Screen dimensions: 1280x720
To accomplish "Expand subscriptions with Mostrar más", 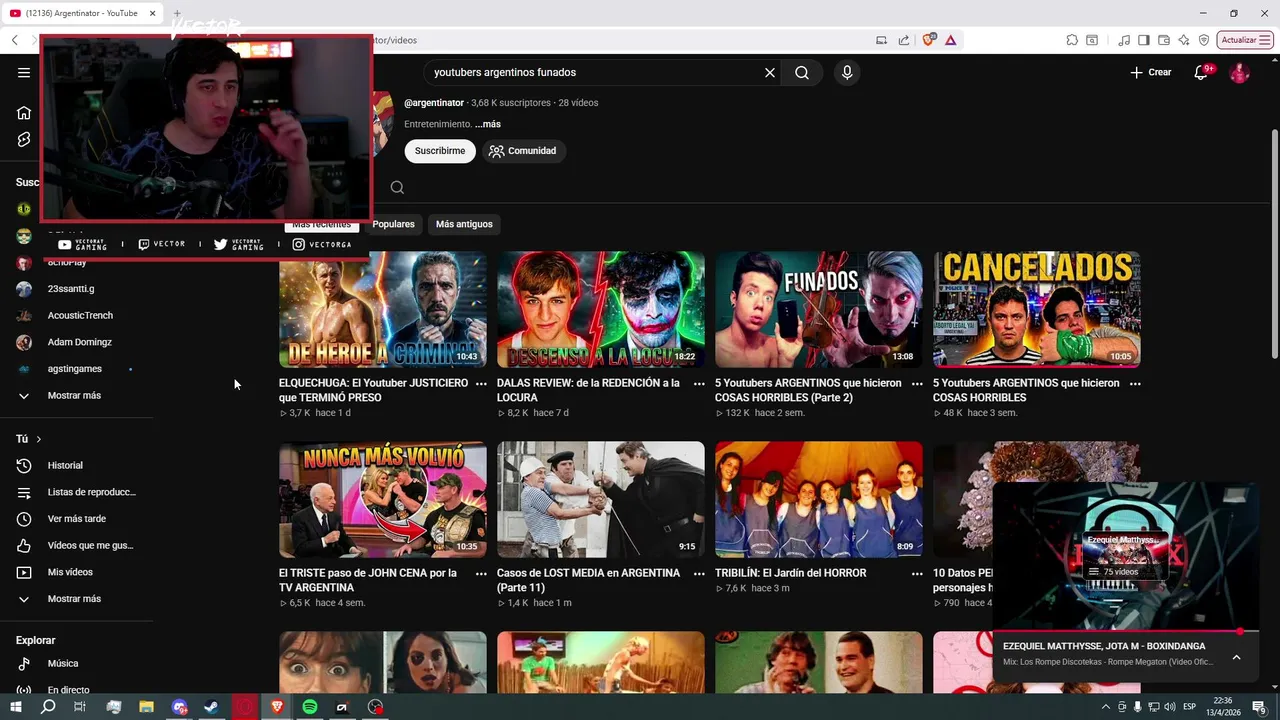I will [x=74, y=395].
